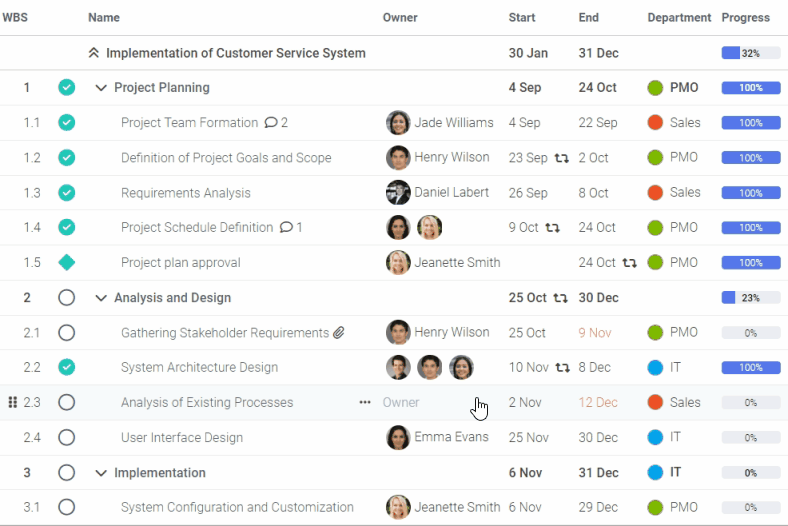Collapse the entire Implementation of Customer Service System

click(94, 53)
